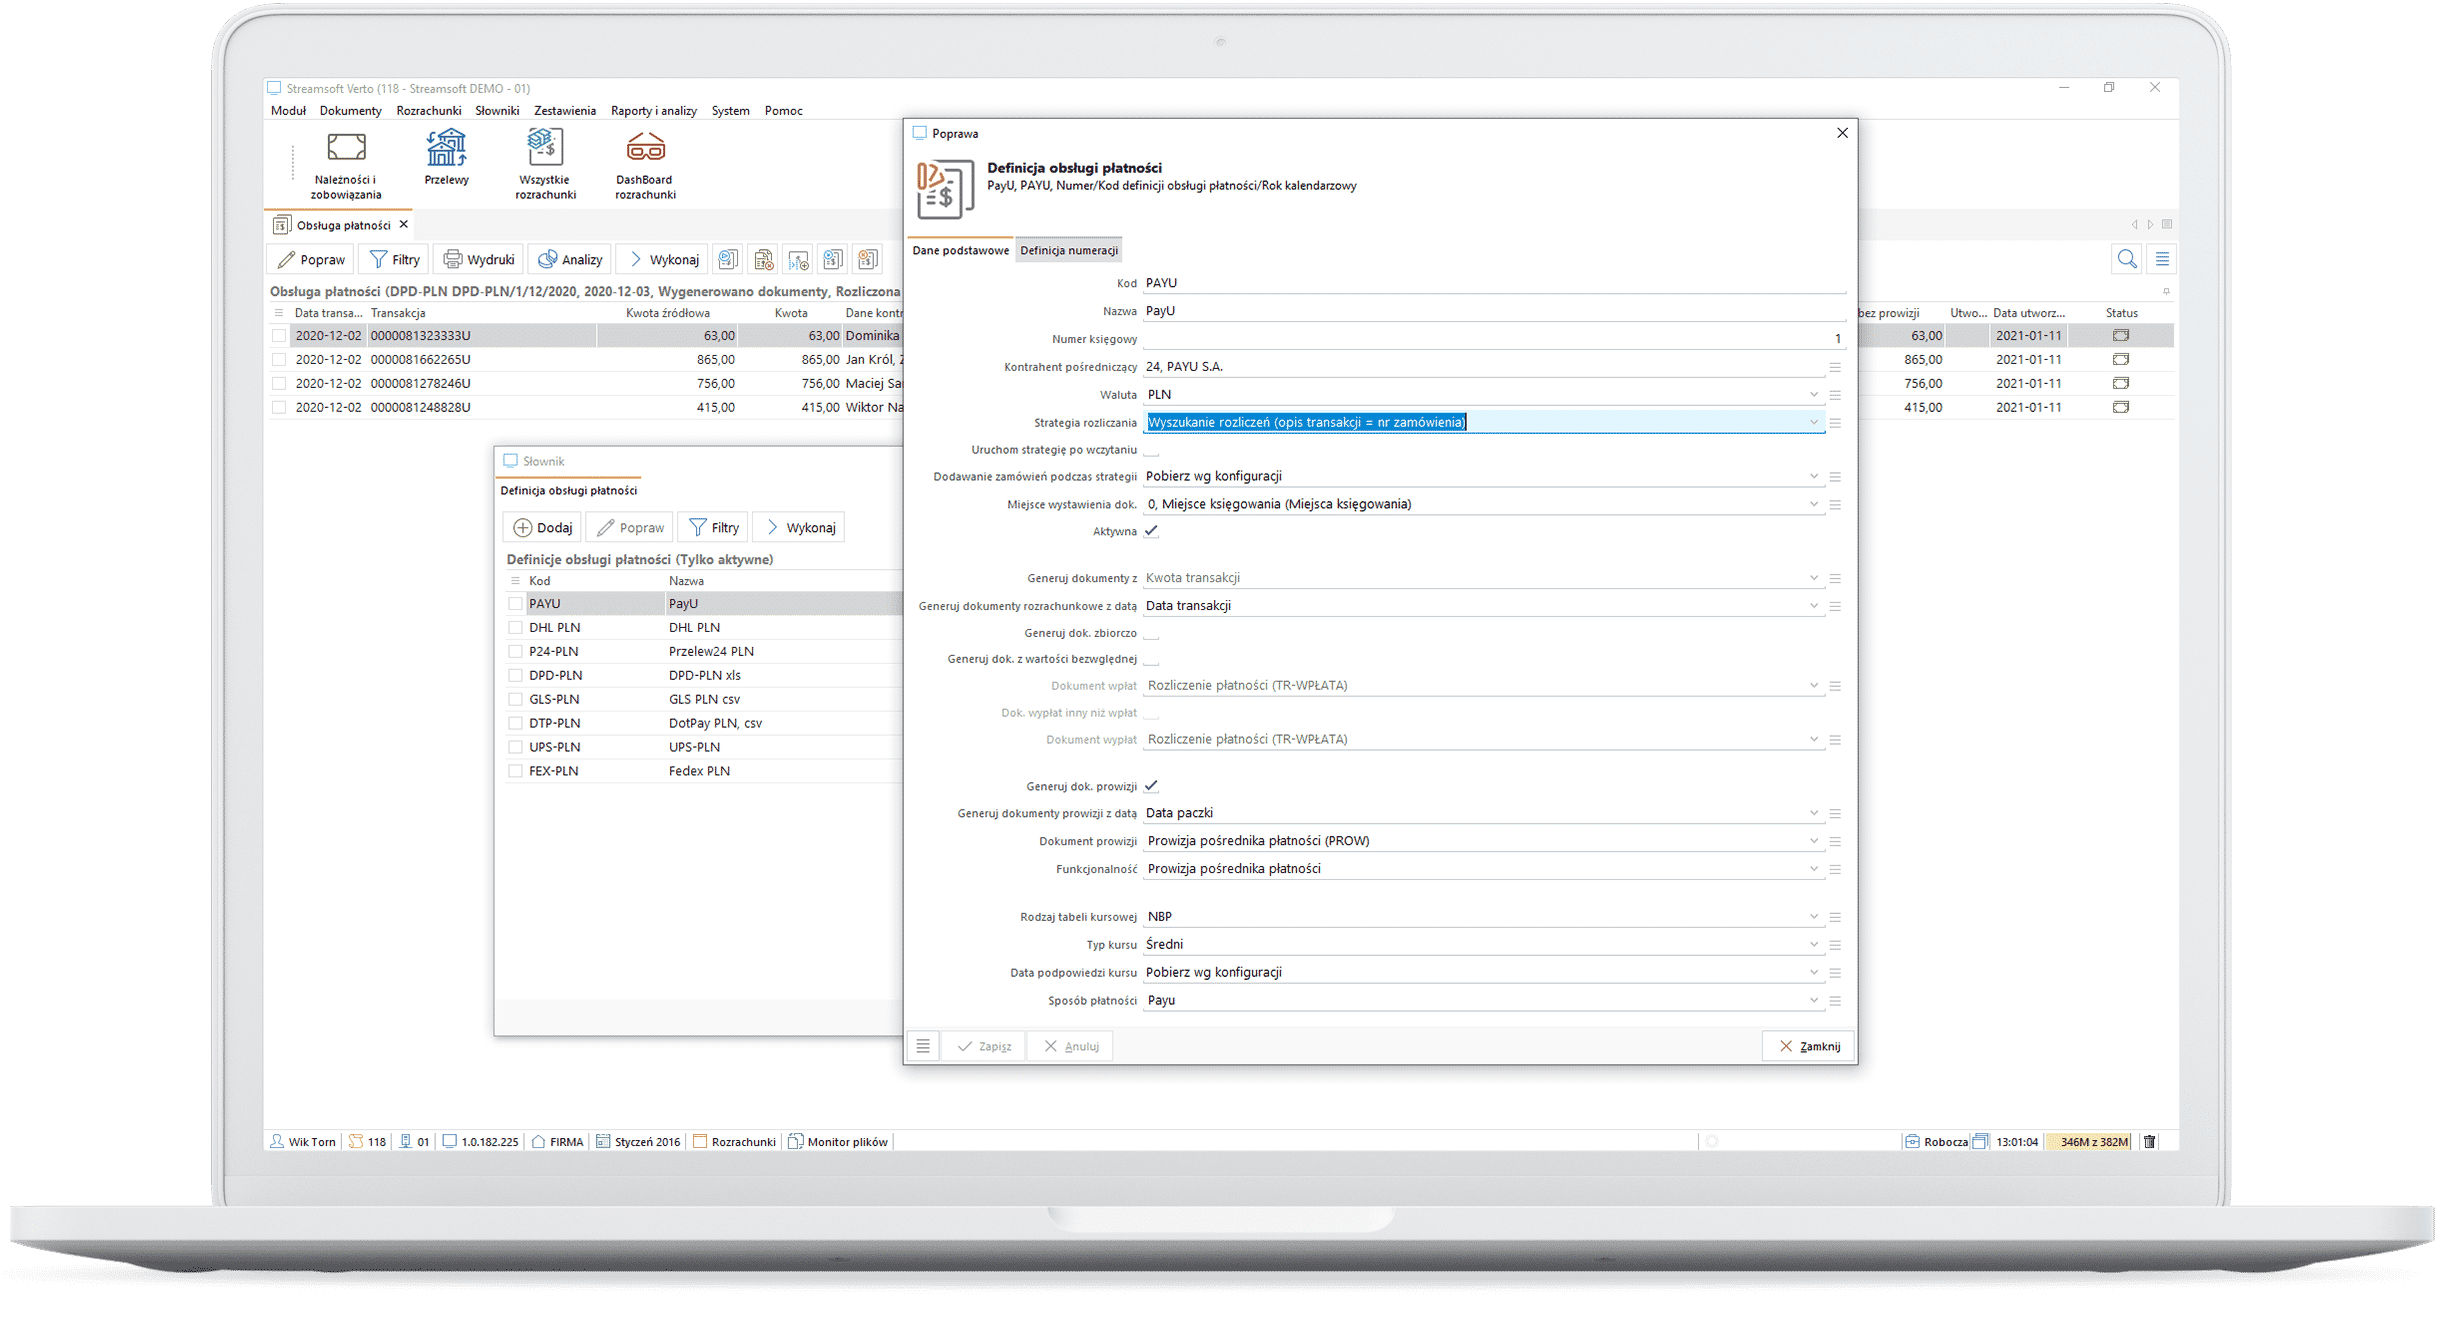Open the Moduł menu

click(x=288, y=111)
